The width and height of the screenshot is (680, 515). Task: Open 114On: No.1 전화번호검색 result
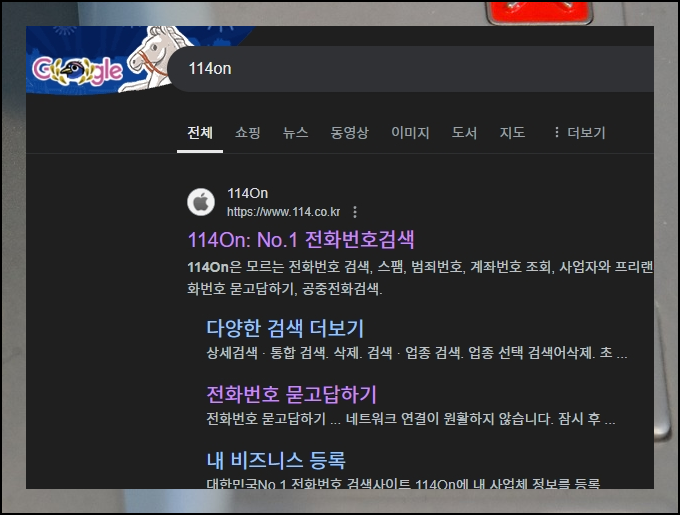[301, 240]
